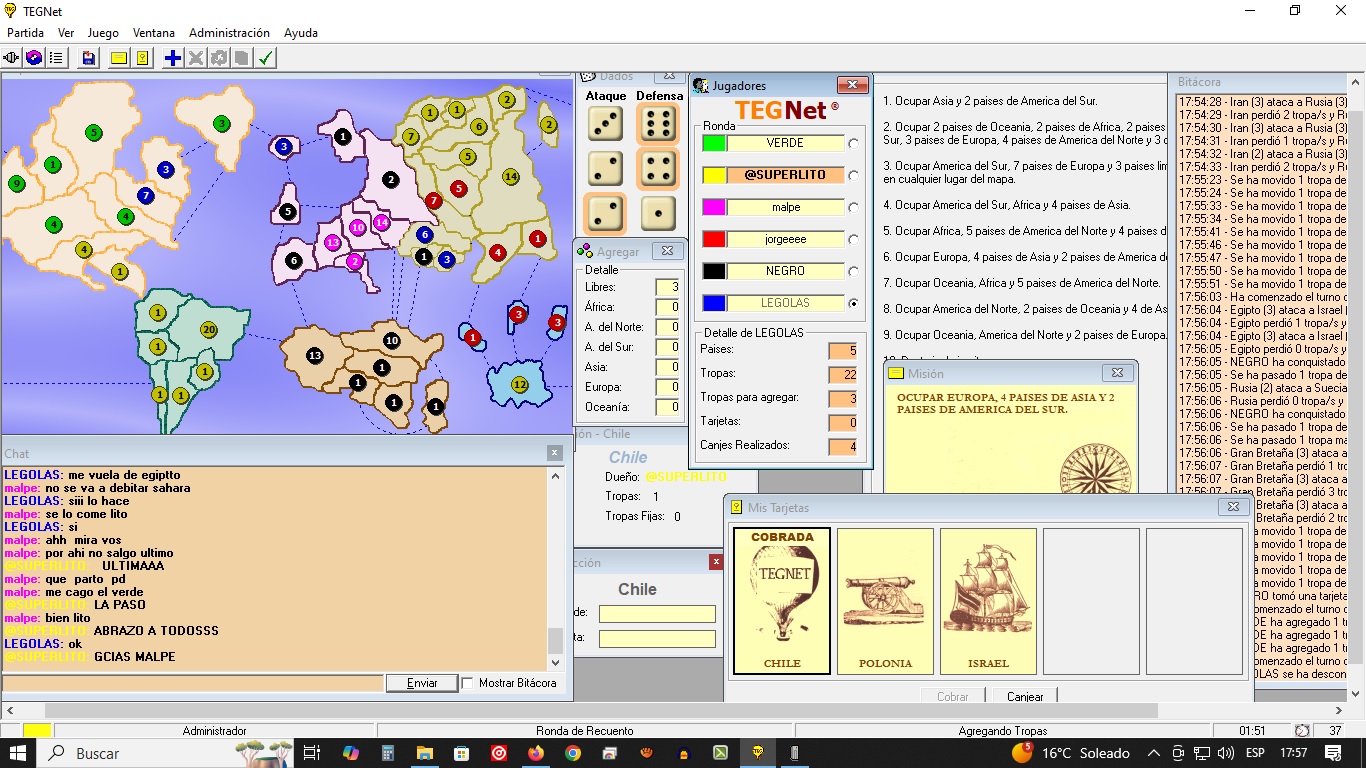Click the chat message input field

click(193, 683)
